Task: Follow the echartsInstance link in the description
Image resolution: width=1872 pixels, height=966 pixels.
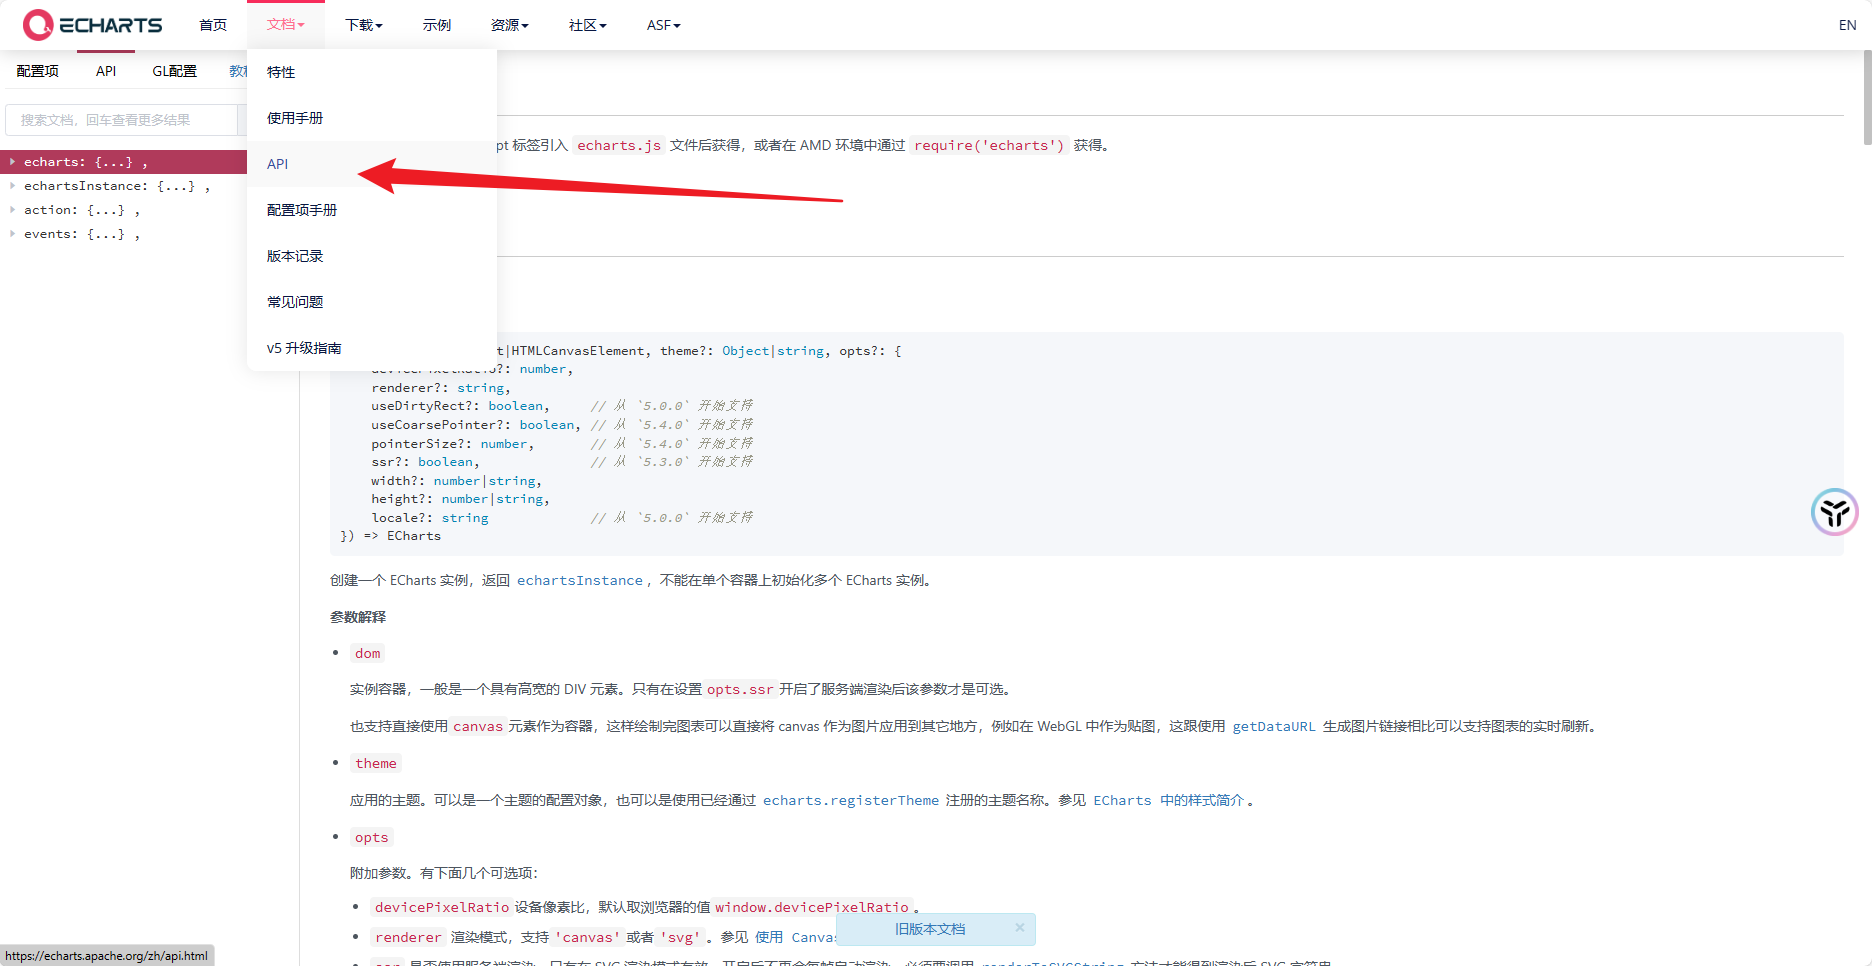Action: pyautogui.click(x=580, y=580)
